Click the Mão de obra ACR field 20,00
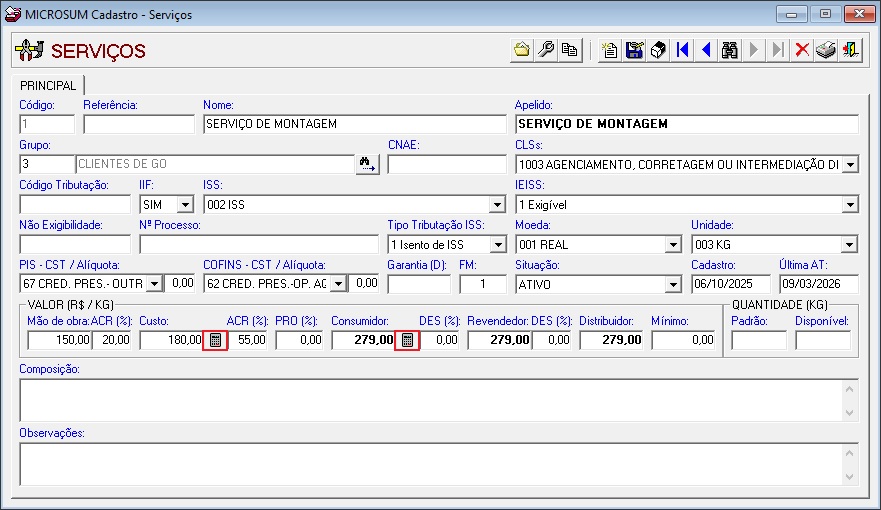 (112, 340)
